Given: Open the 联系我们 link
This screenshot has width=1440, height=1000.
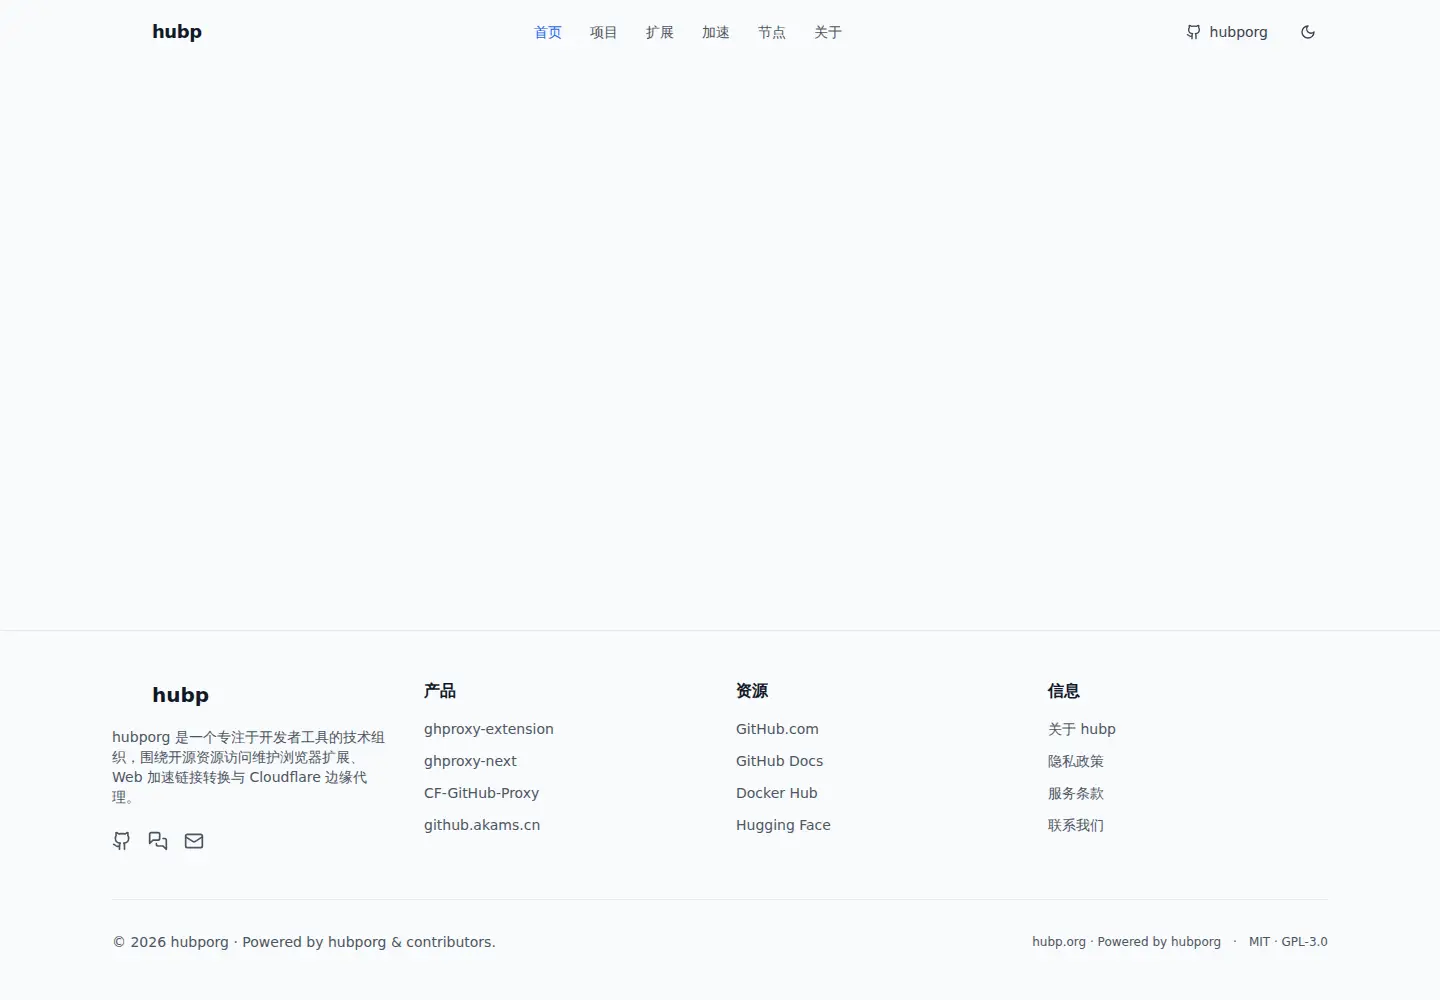Looking at the screenshot, I should [x=1076, y=825].
